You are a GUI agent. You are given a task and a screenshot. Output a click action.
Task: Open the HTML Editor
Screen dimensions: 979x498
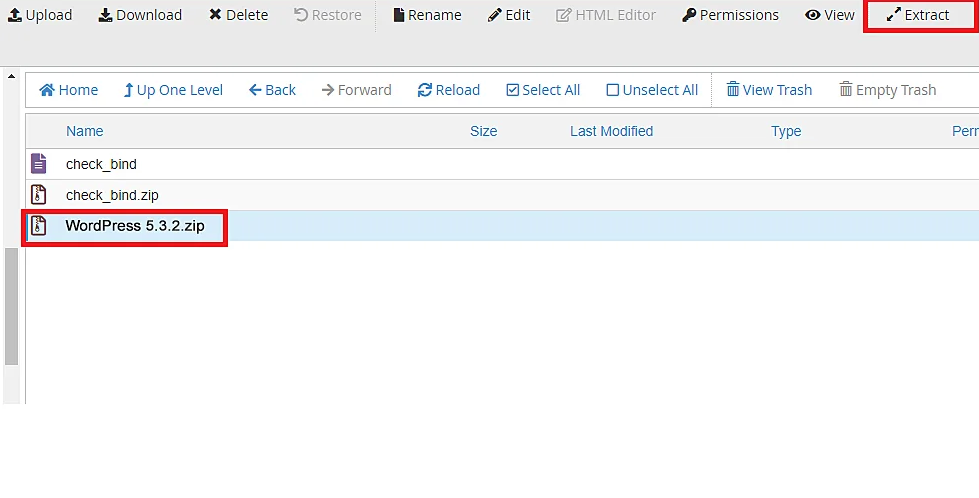[x=606, y=15]
